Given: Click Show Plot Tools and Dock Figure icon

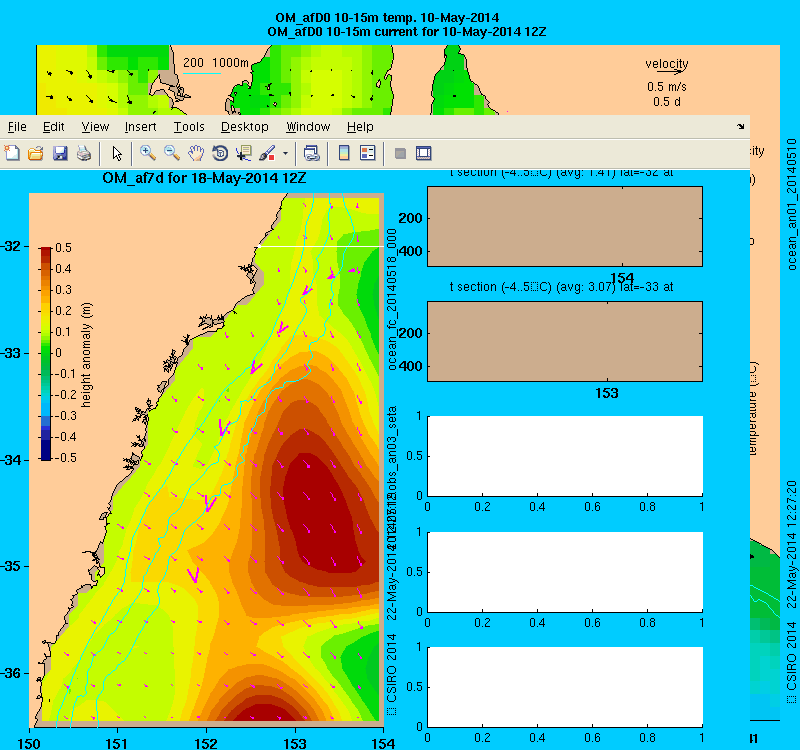Looking at the screenshot, I should [423, 153].
